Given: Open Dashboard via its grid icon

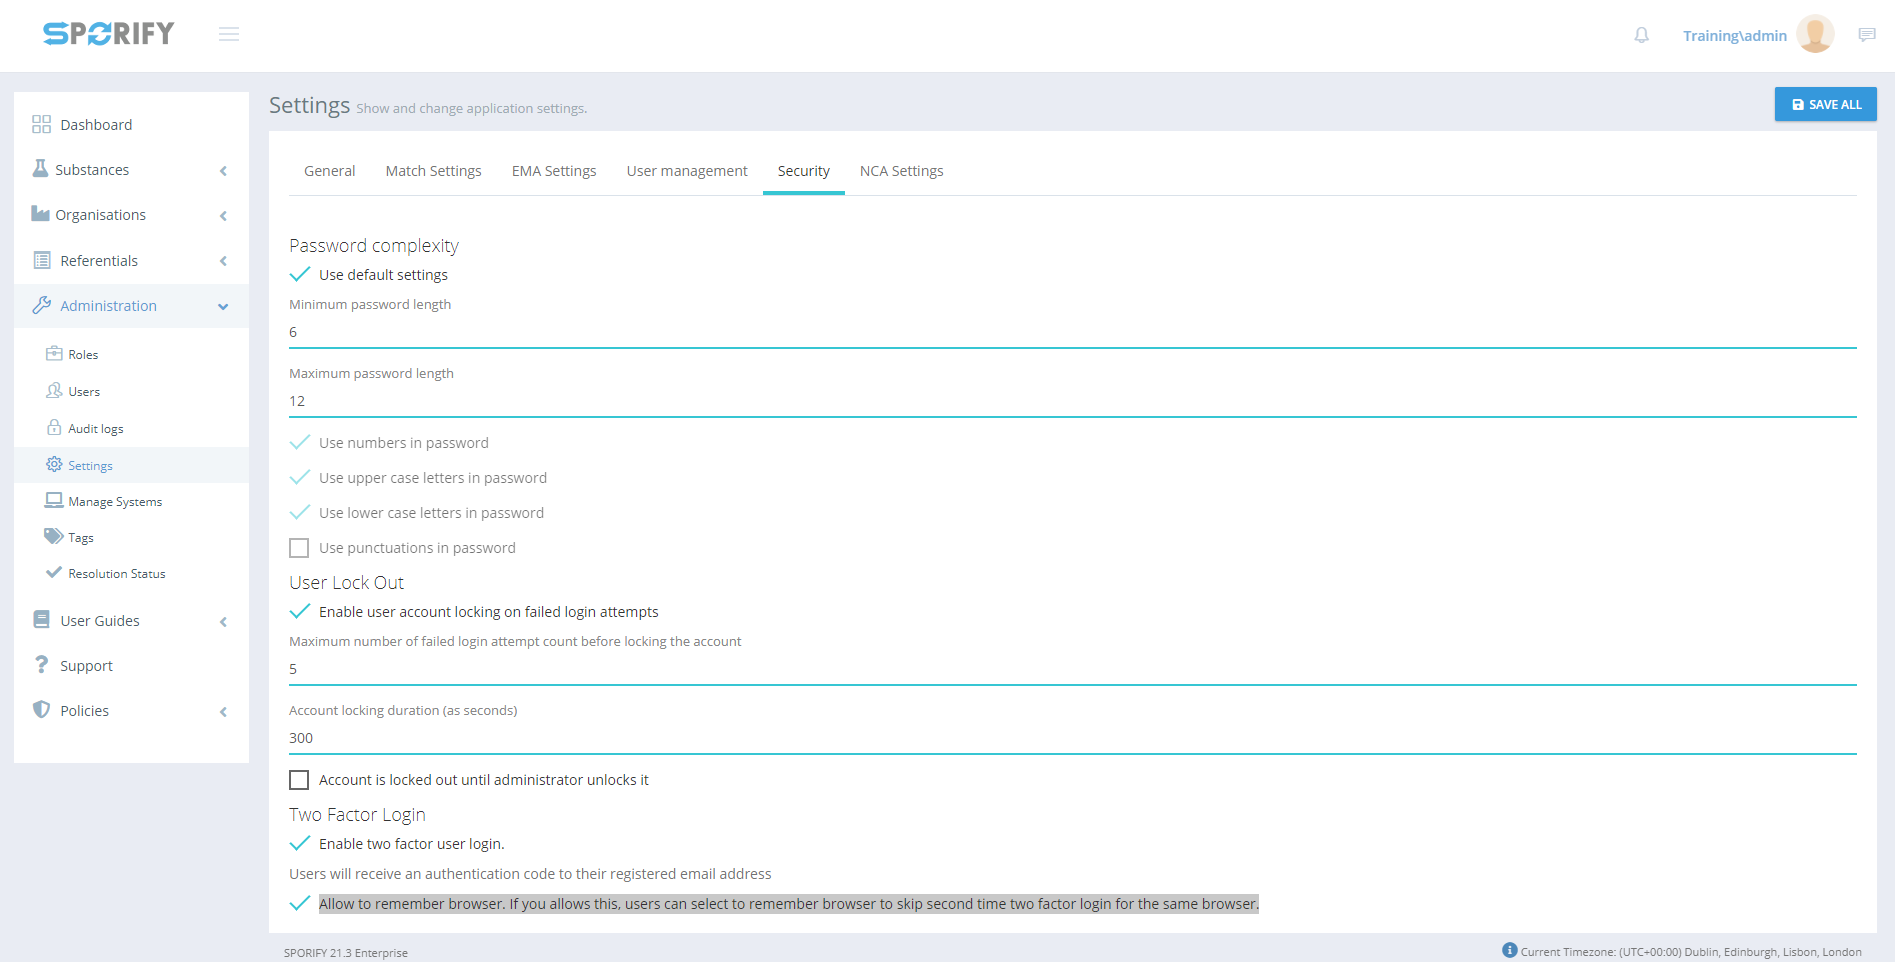Looking at the screenshot, I should [x=41, y=124].
